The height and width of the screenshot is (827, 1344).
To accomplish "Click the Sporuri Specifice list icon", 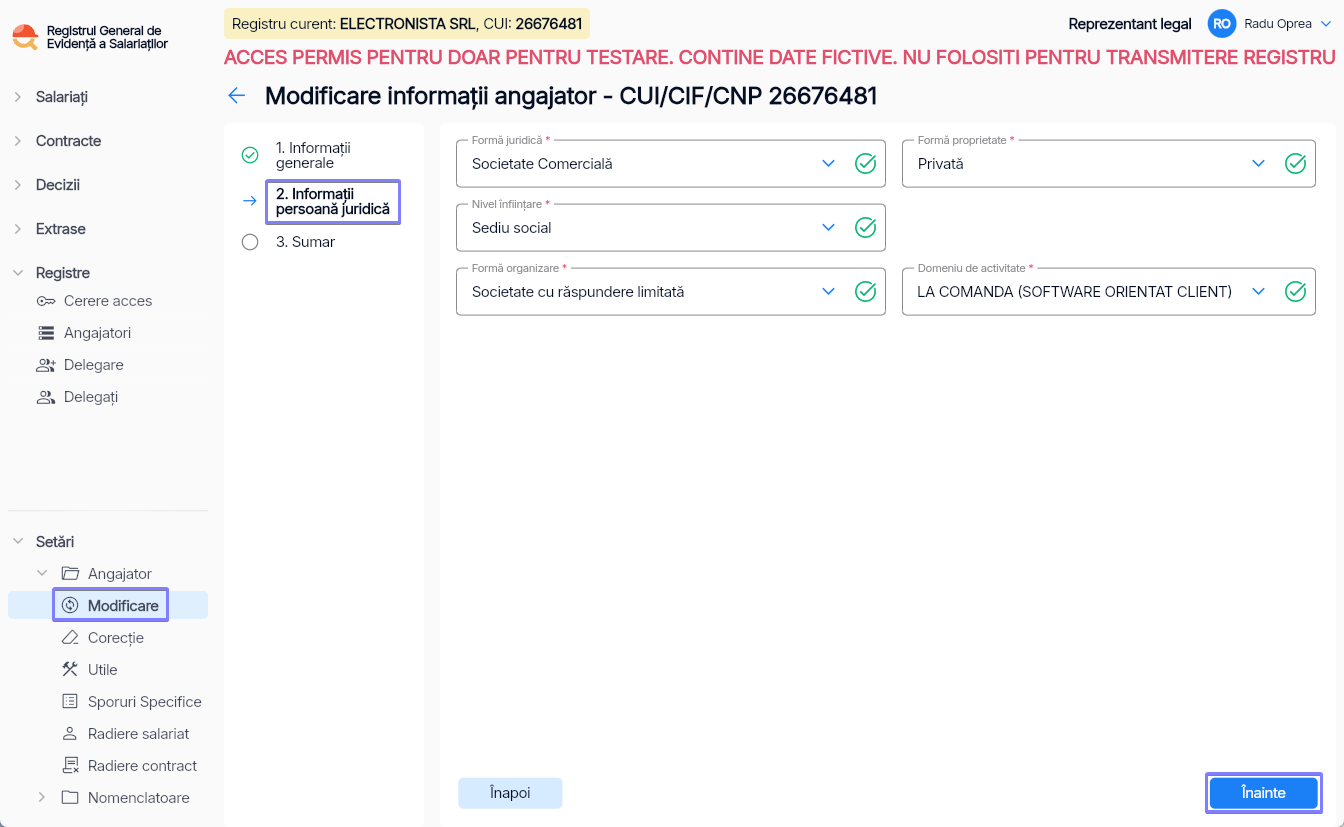I will [70, 702].
